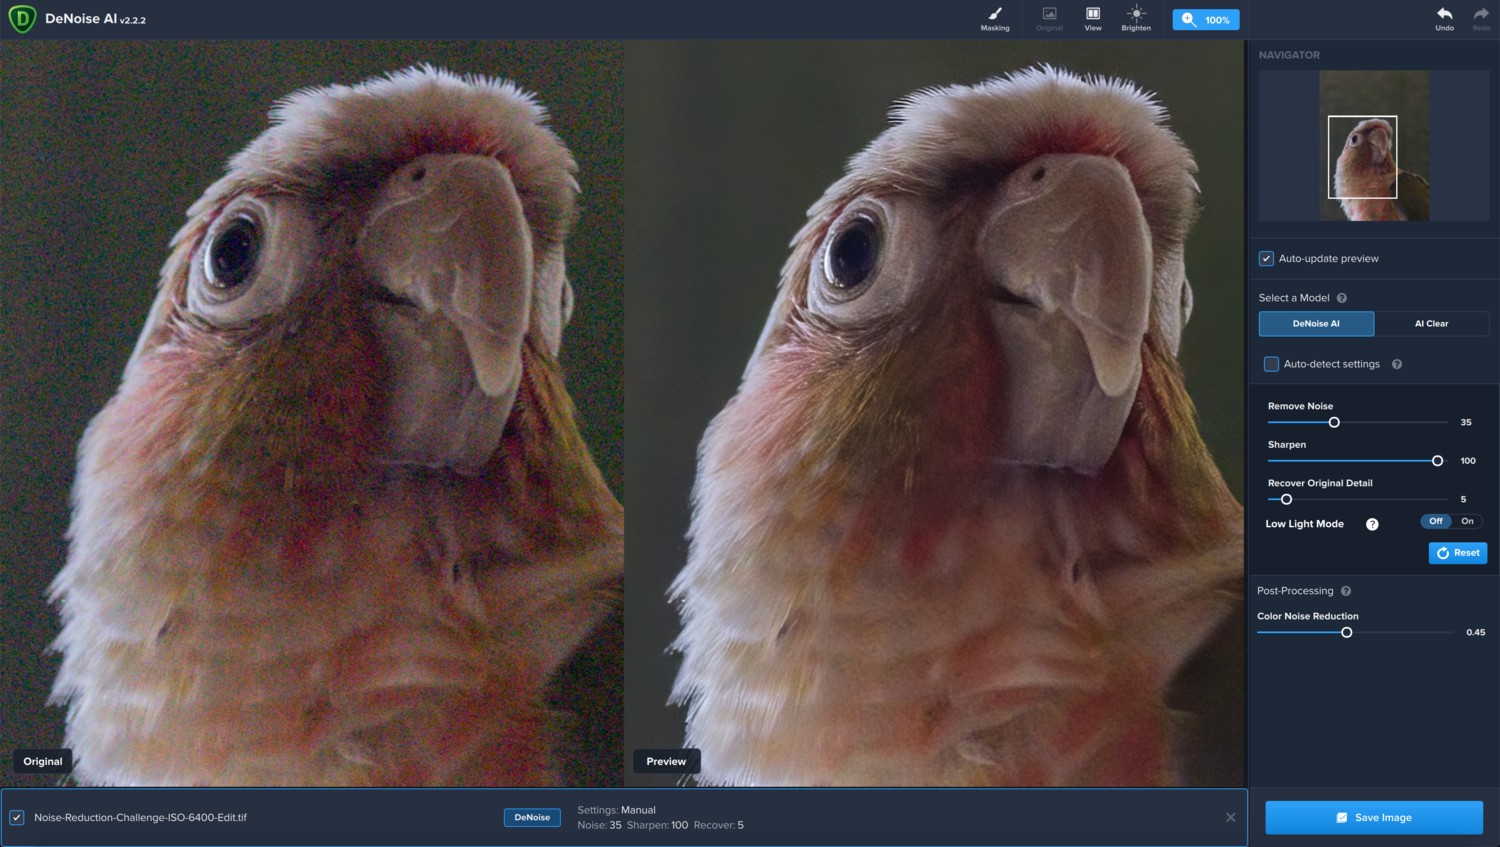Click the Remove Noise value 35
The height and width of the screenshot is (847, 1500).
pos(1466,422)
